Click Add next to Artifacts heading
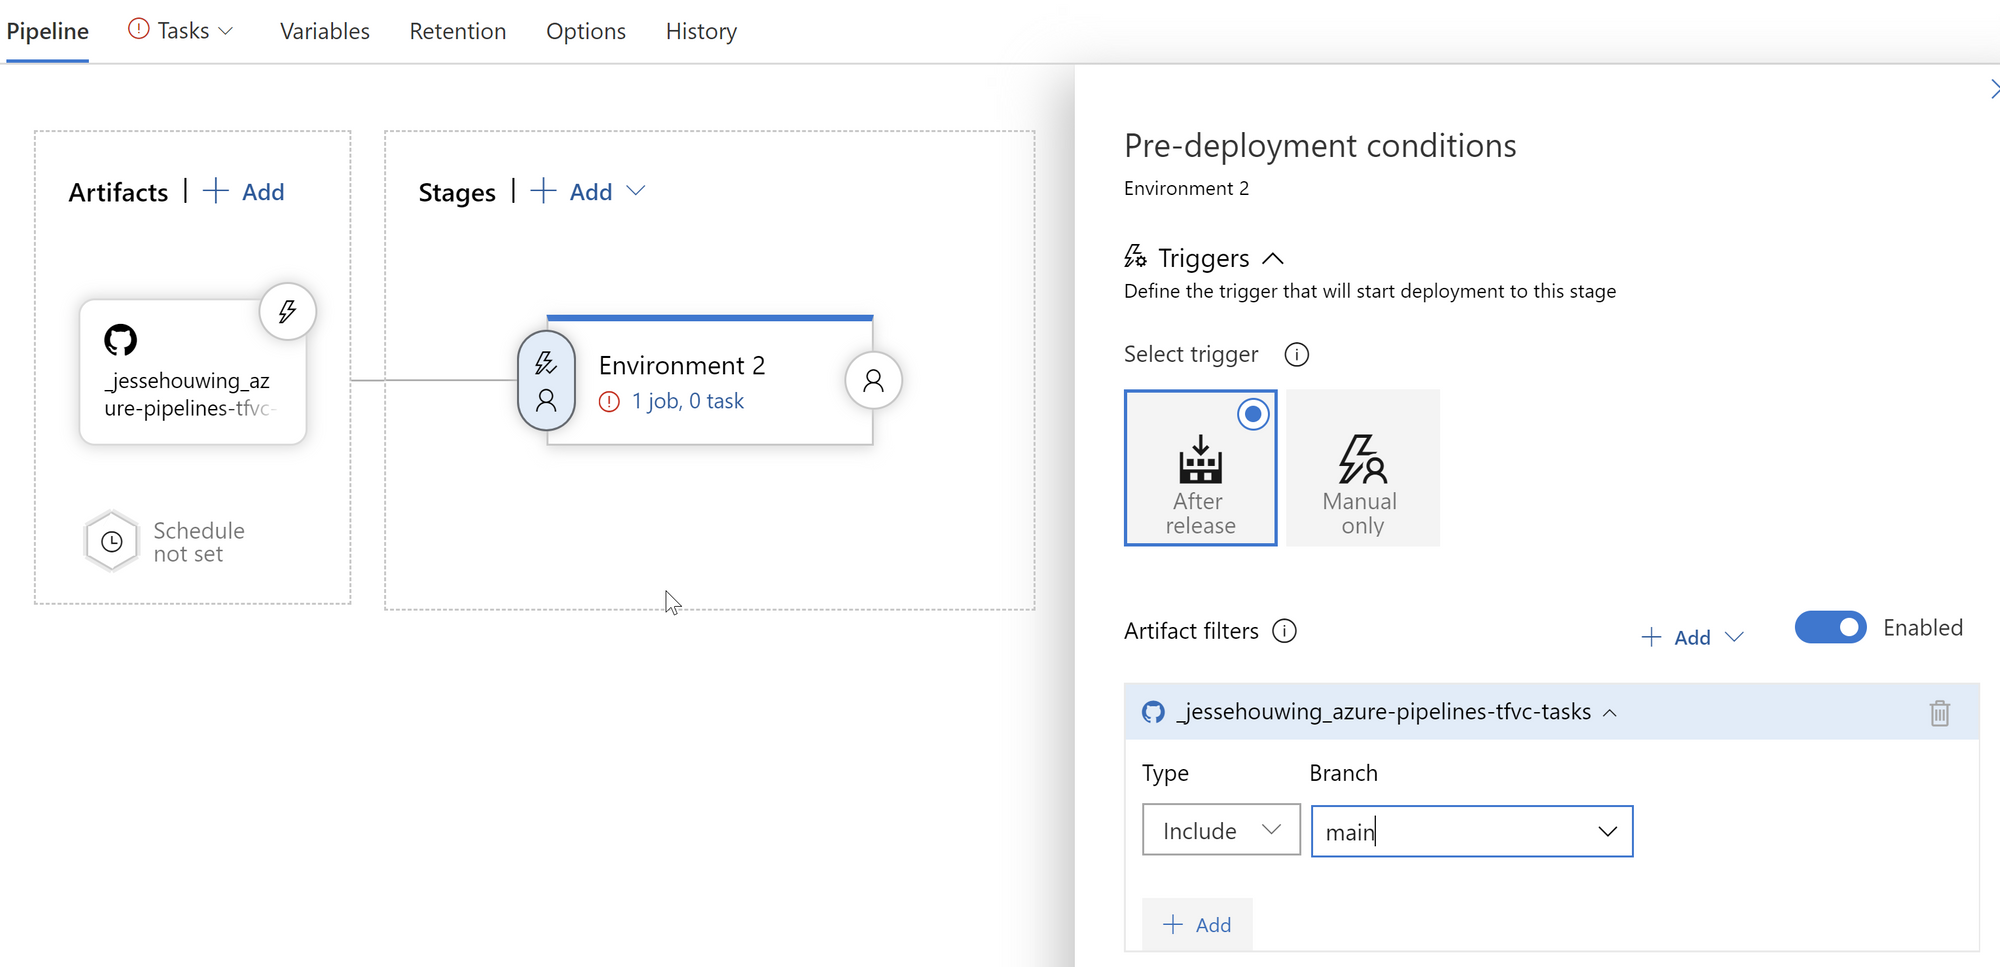The height and width of the screenshot is (967, 2000). point(245,192)
